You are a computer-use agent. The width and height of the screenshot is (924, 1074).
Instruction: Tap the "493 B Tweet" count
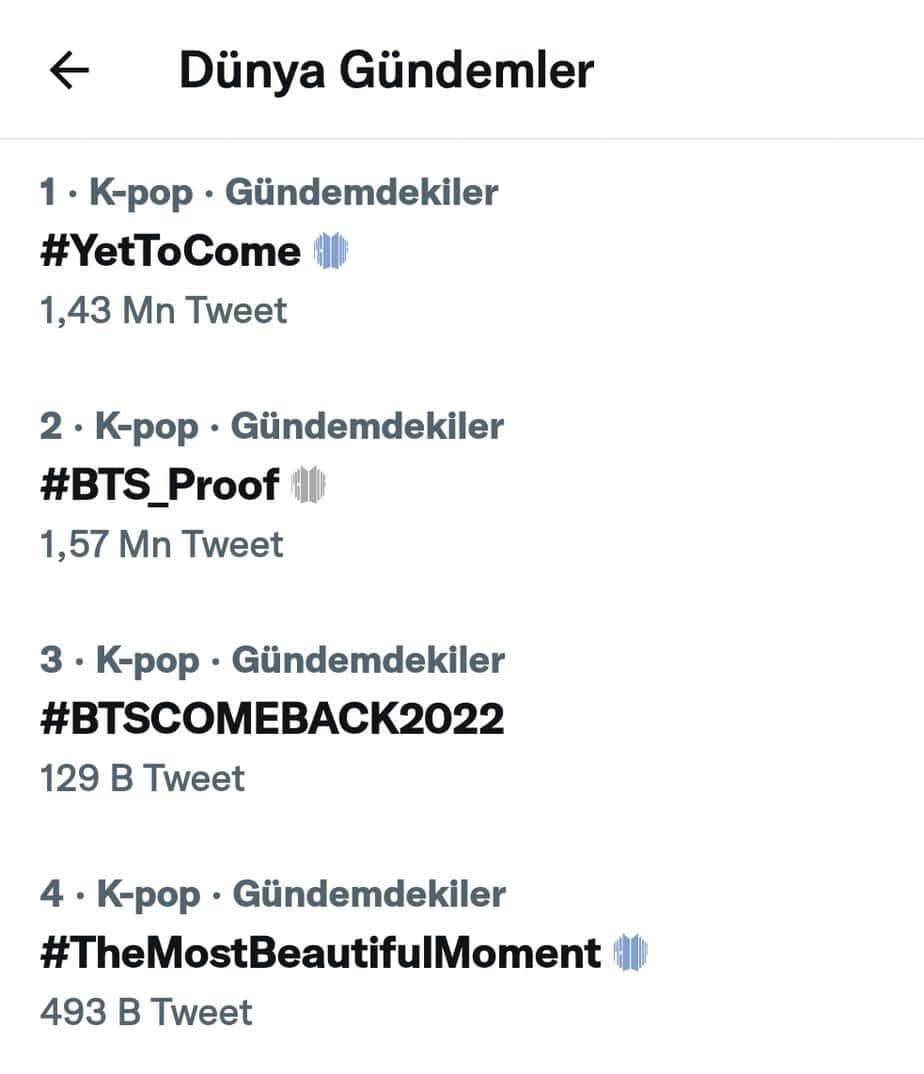tap(146, 1013)
